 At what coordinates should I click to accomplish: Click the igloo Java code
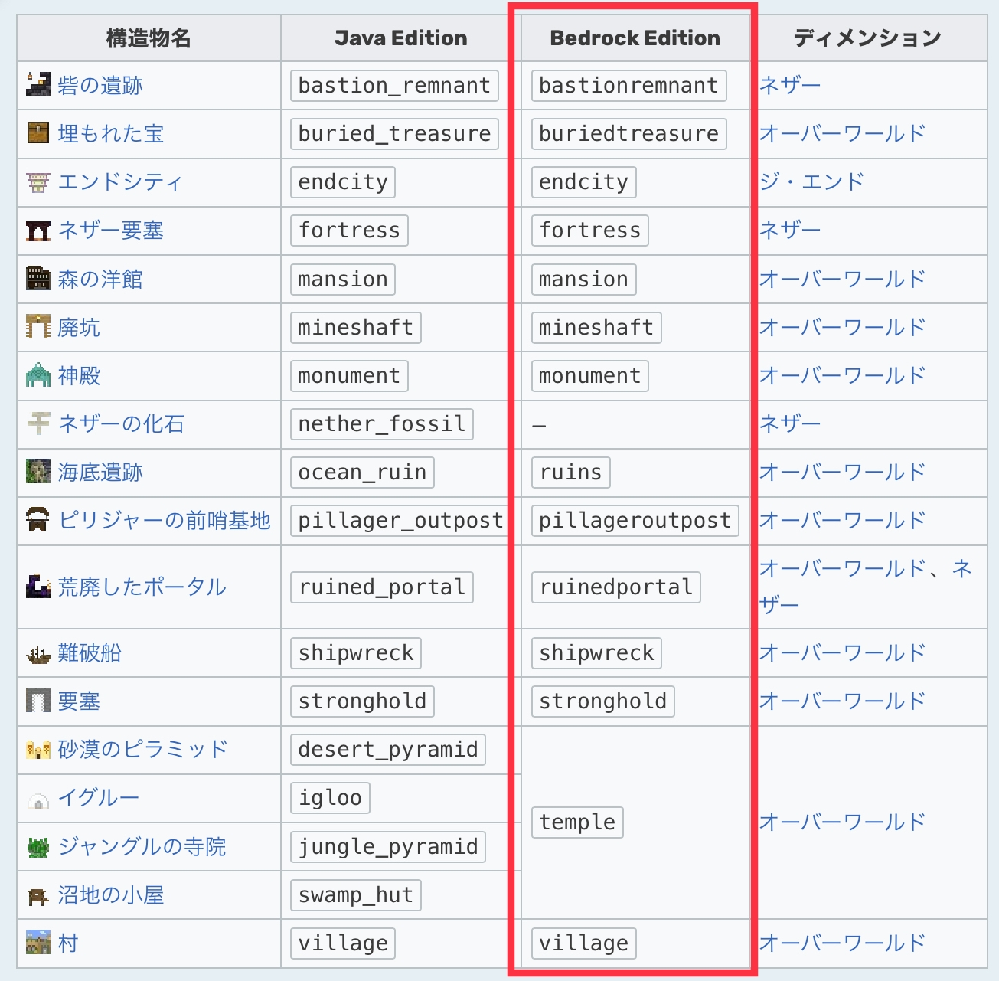tap(330, 798)
